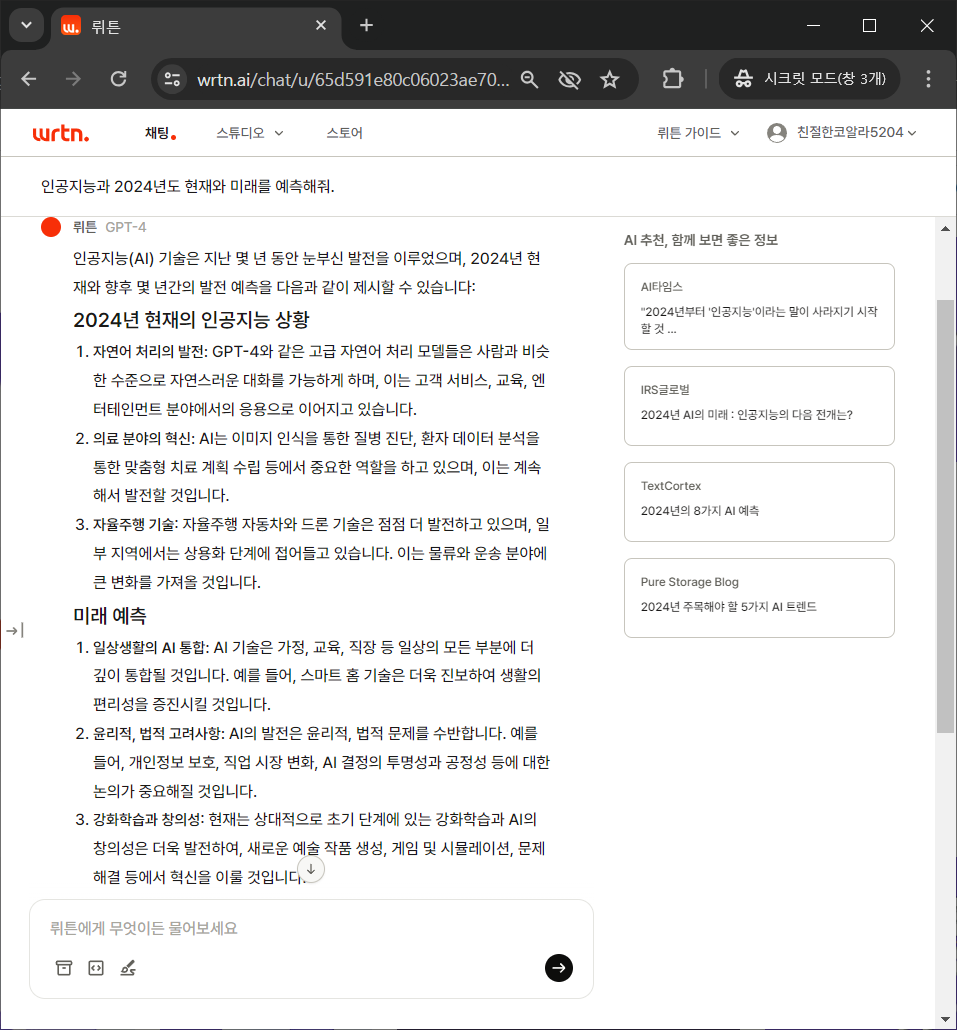This screenshot has width=957, height=1030.
Task: Click the archive box icon below input
Action: pyautogui.click(x=64, y=968)
